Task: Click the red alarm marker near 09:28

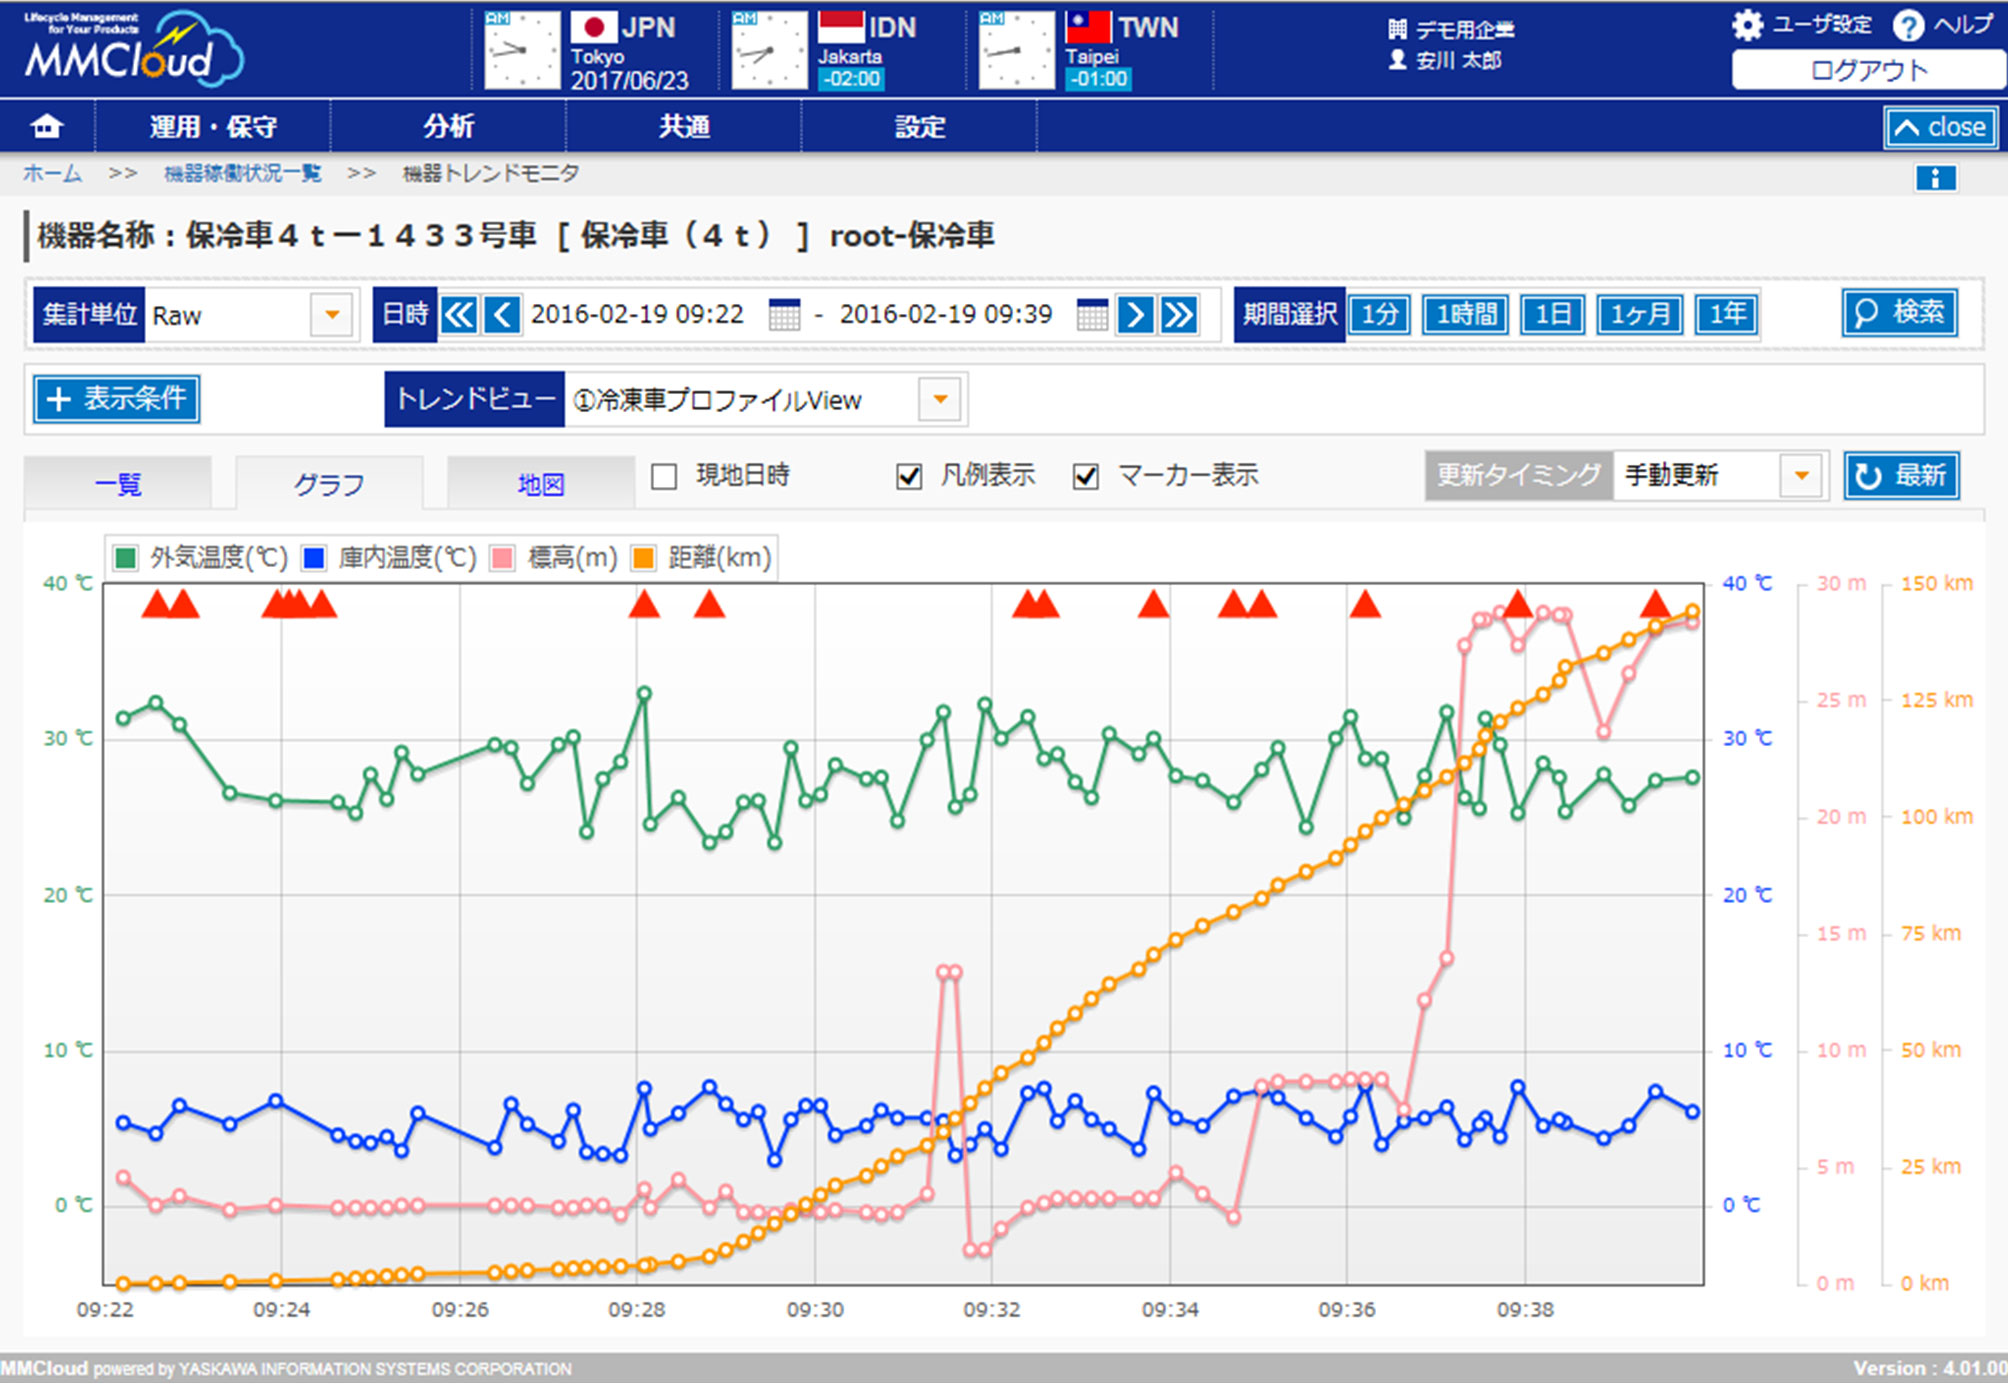Action: [x=644, y=604]
